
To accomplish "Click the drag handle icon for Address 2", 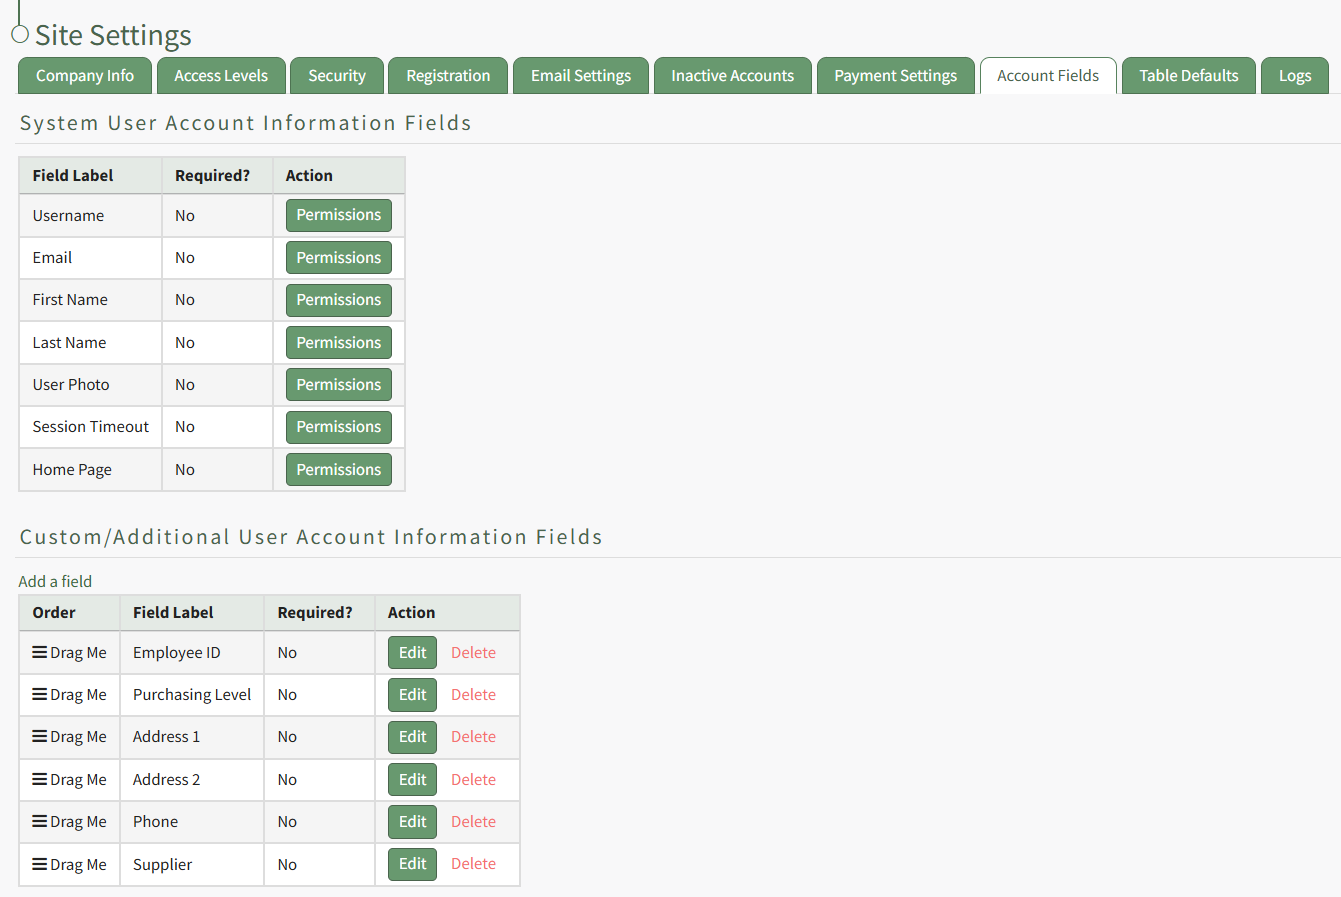I will tap(40, 779).
